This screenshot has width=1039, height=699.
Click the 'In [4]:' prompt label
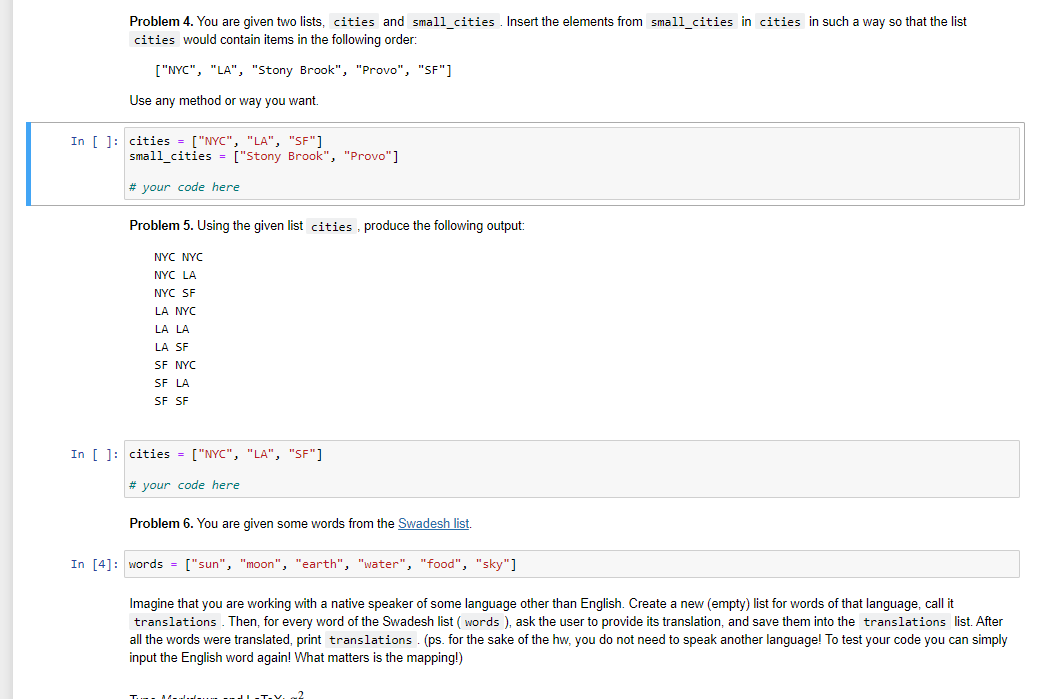point(93,563)
